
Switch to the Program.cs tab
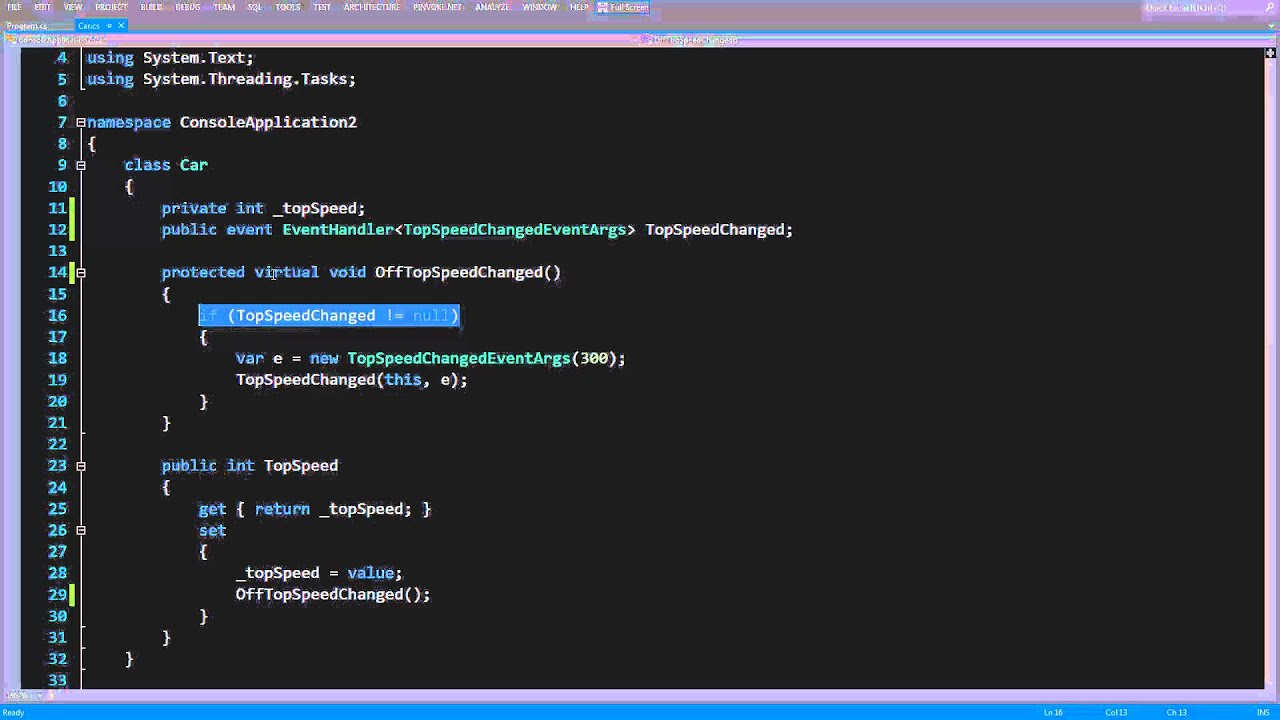click(x=26, y=25)
